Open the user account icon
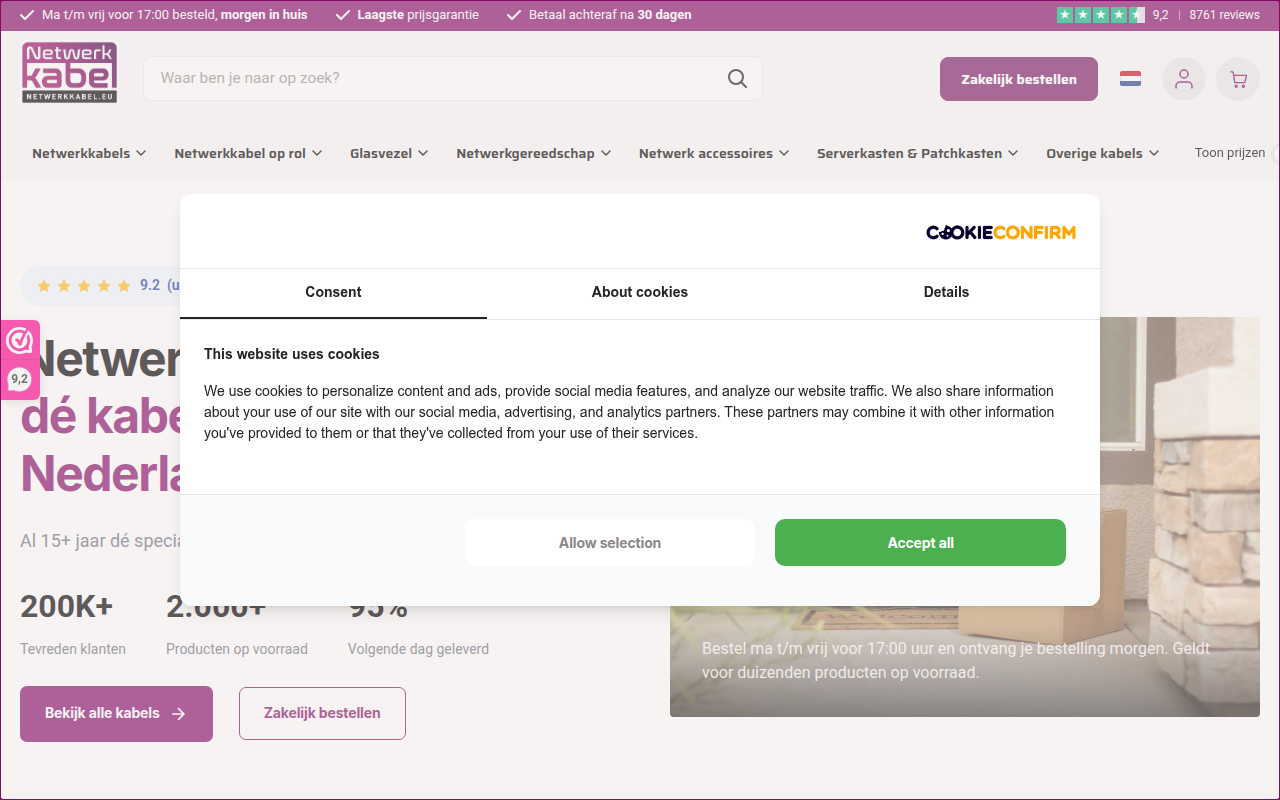This screenshot has height=800, width=1280. tap(1184, 79)
